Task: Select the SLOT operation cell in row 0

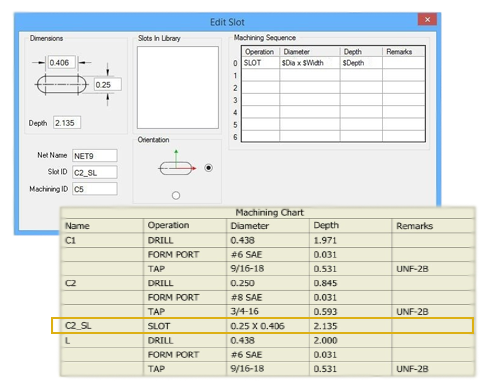Action: pos(261,63)
